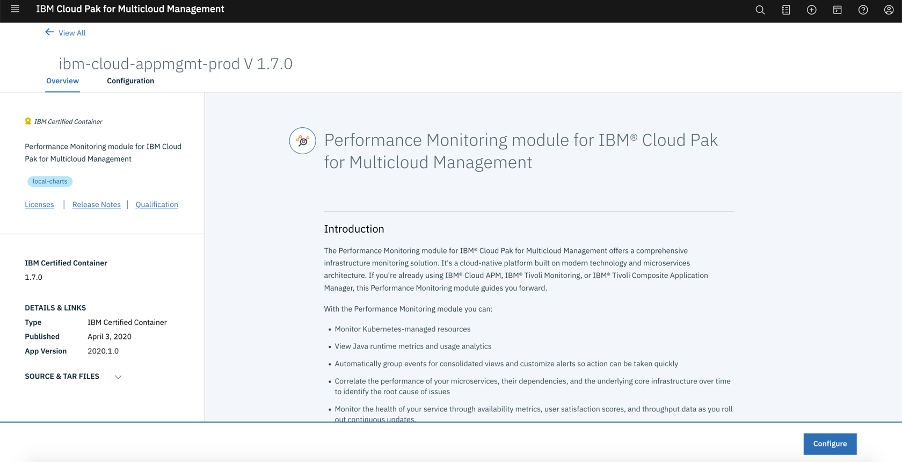This screenshot has width=902, height=462.
Task: Open the user profile icon
Action: 889,10
